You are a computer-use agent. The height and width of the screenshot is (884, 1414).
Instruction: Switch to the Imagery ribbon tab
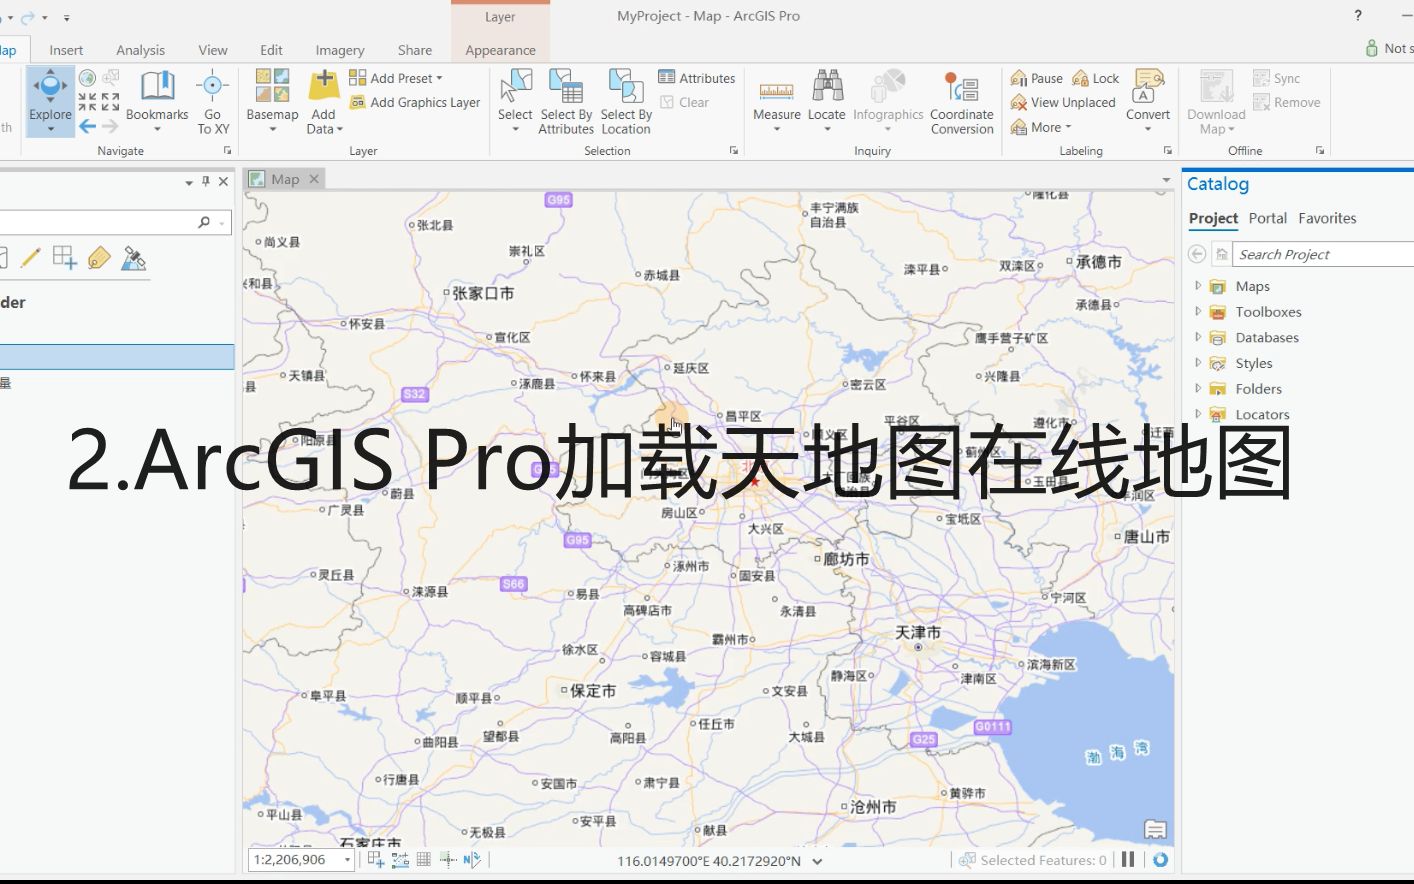339,49
